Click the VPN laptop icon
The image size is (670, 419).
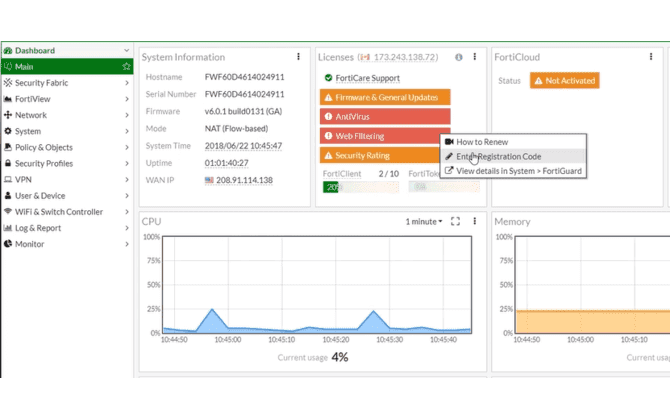[x=8, y=179]
